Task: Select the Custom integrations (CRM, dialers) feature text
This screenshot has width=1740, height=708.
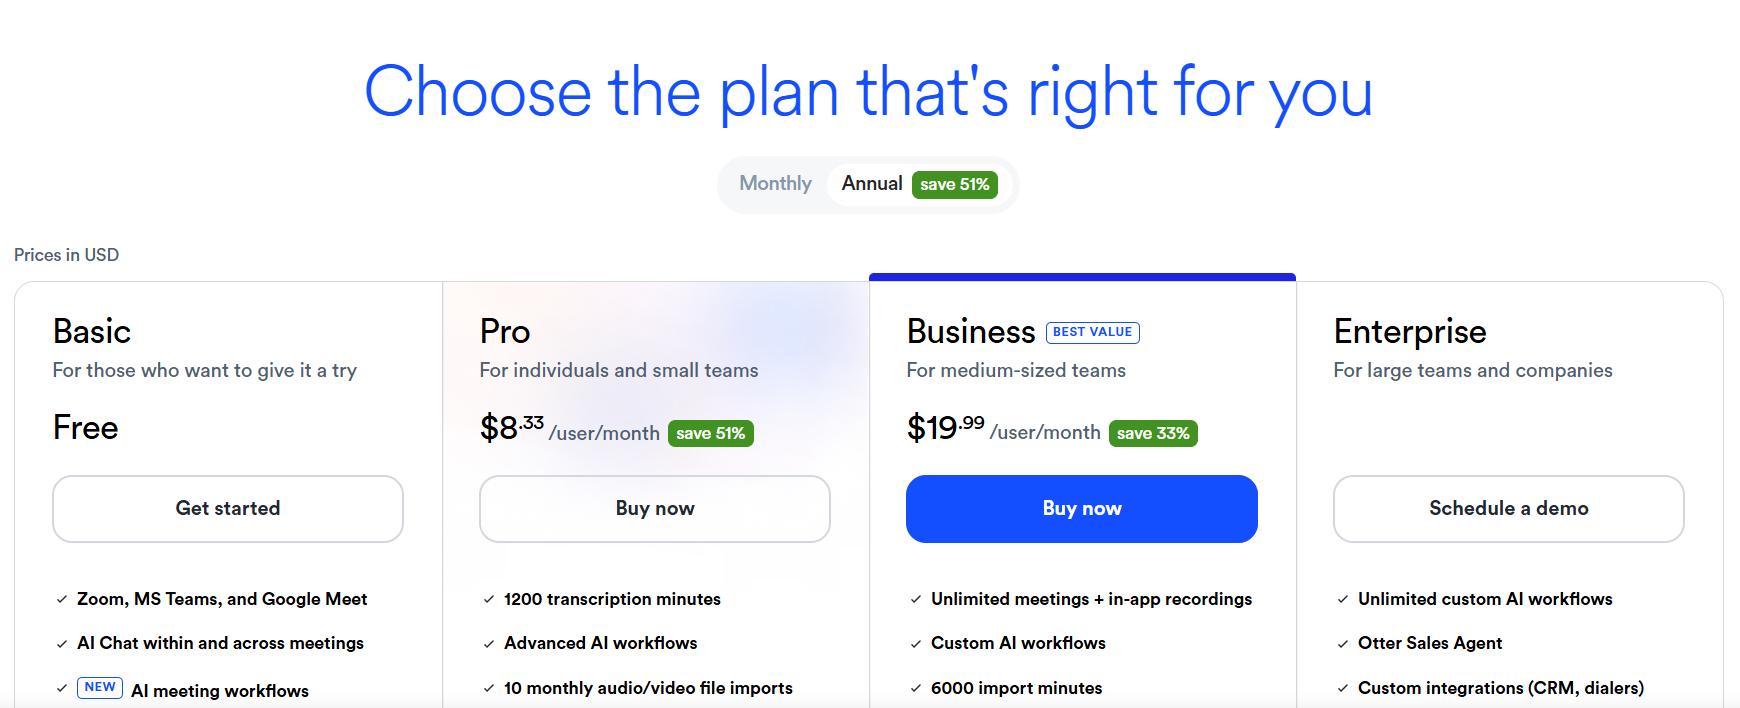Action: coord(1500,688)
